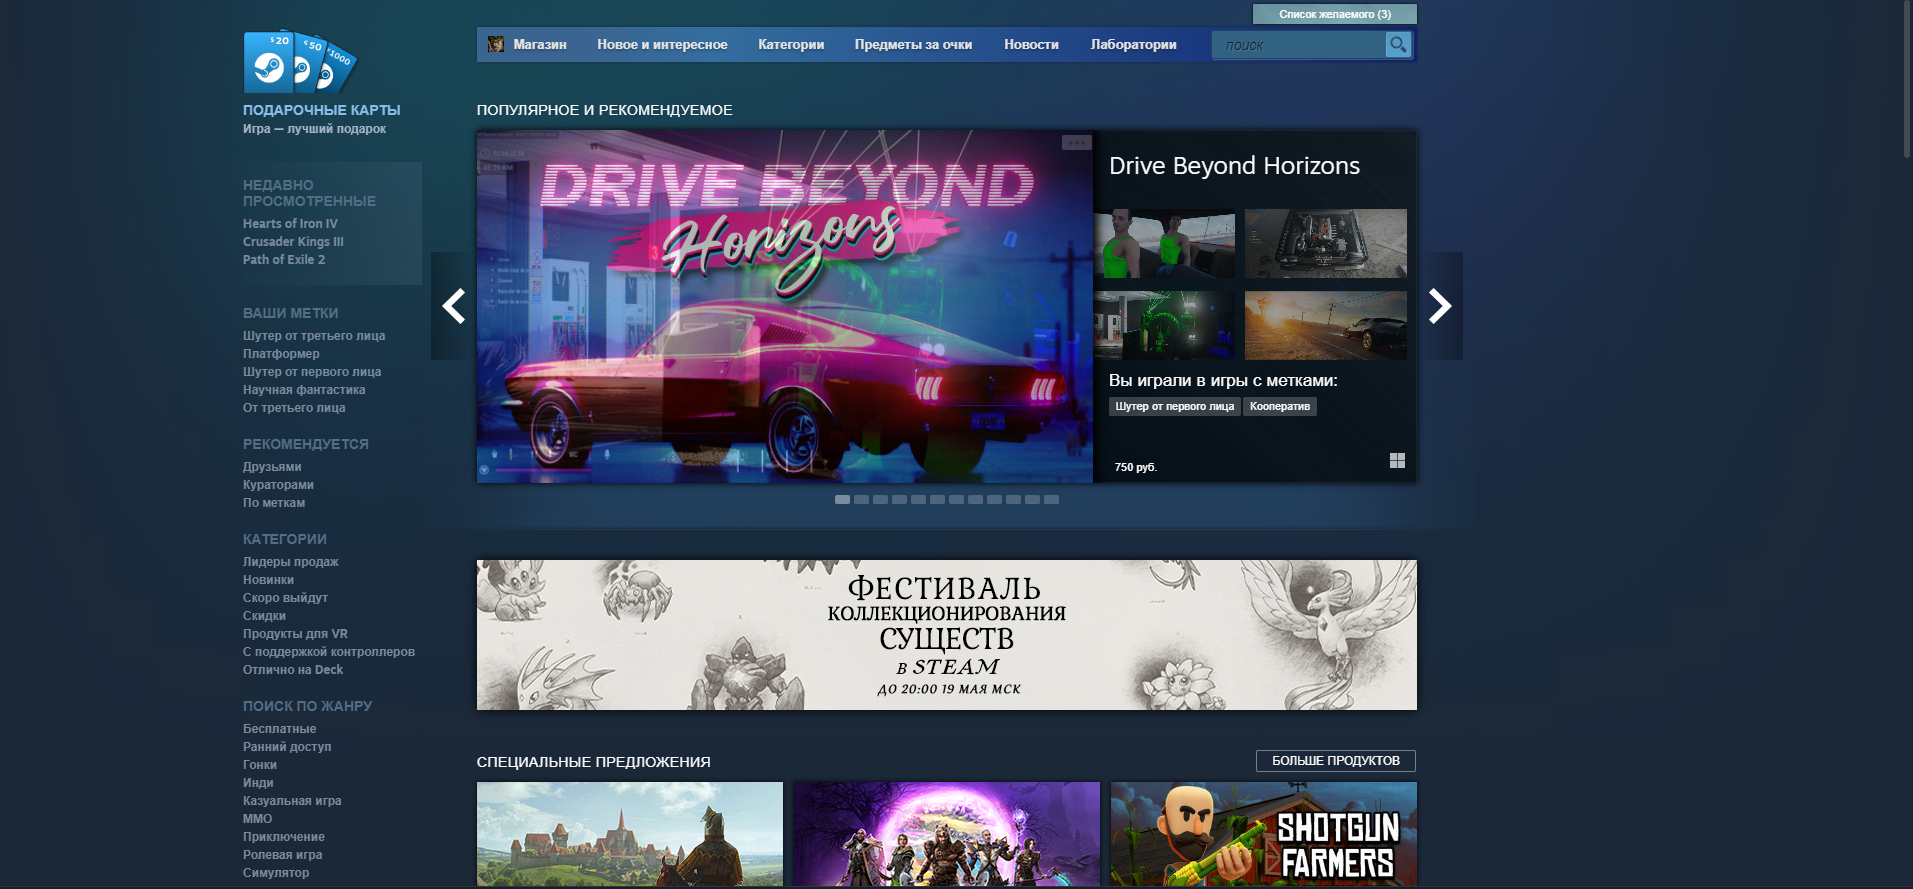Browse the Бесплатные genre
This screenshot has width=1913, height=889.
(279, 729)
